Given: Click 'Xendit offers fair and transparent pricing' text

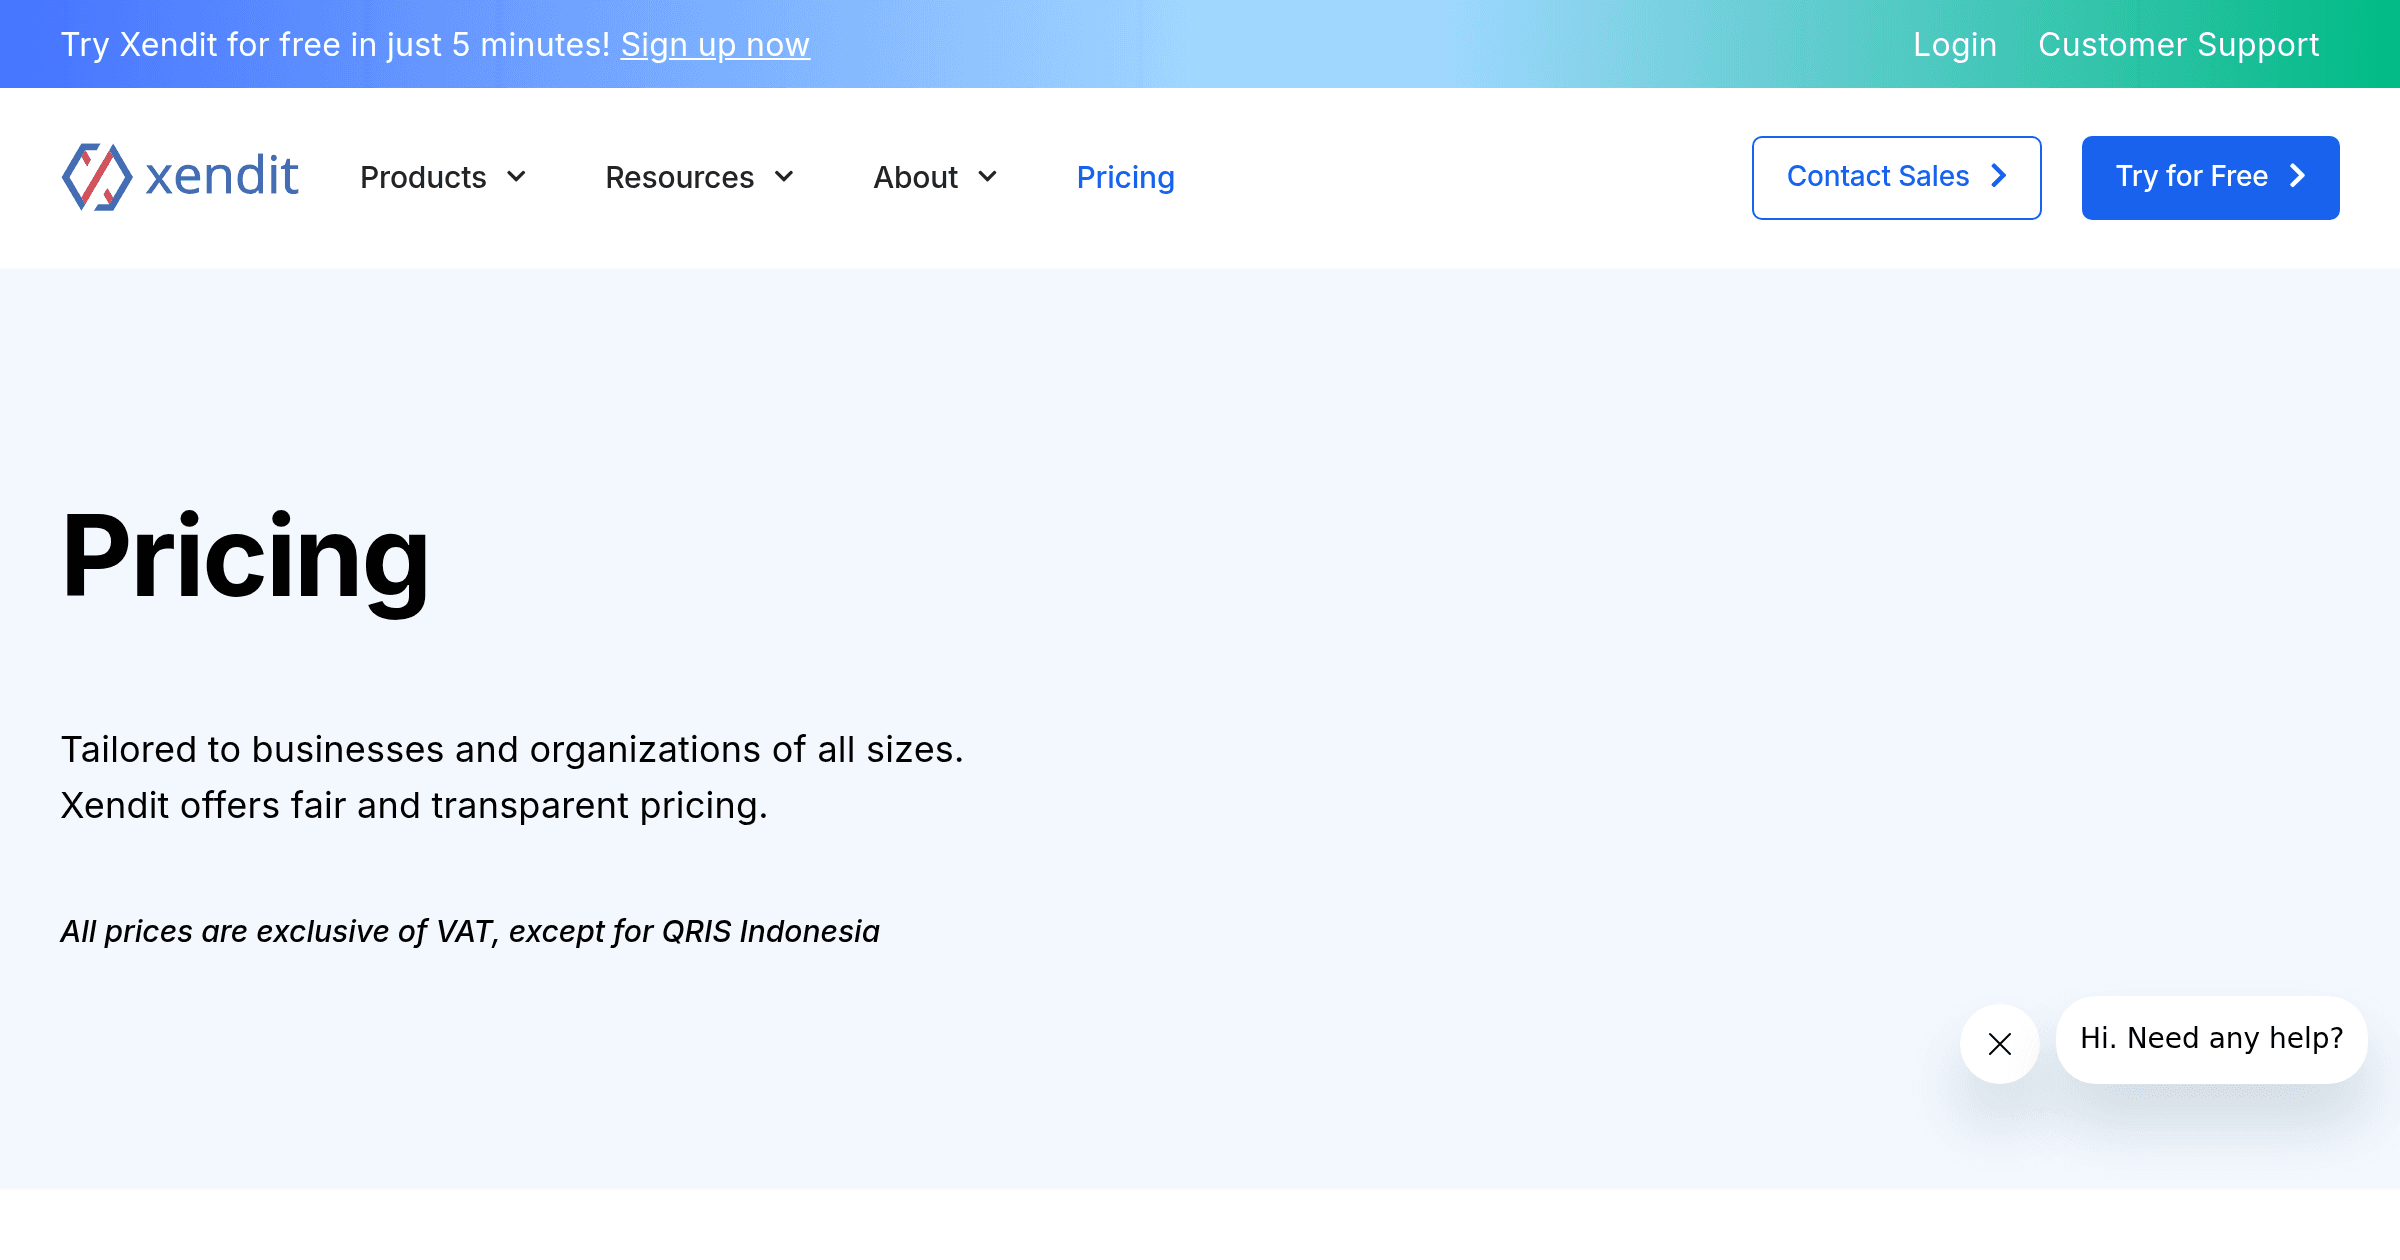Looking at the screenshot, I should [x=414, y=805].
